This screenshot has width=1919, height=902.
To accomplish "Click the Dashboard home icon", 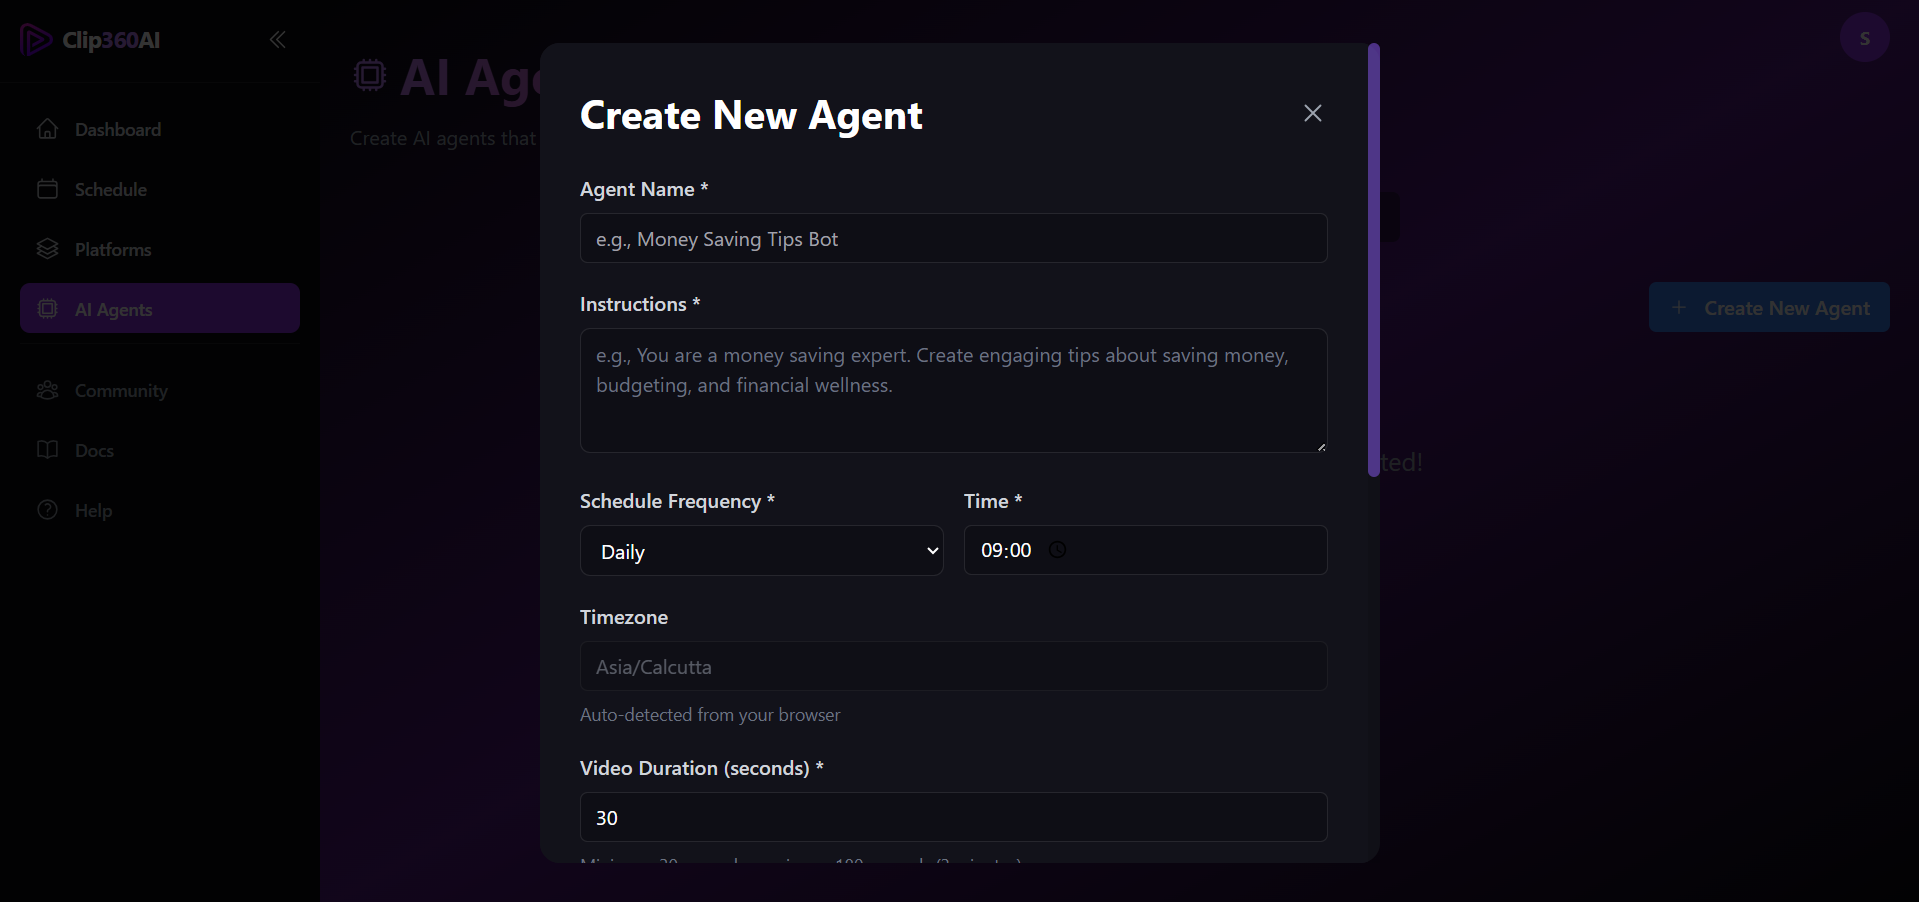I will [x=47, y=129].
